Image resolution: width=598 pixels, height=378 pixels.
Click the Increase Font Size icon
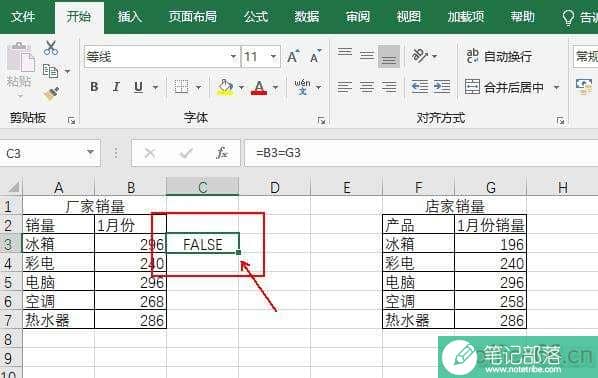pyautogui.click(x=293, y=57)
